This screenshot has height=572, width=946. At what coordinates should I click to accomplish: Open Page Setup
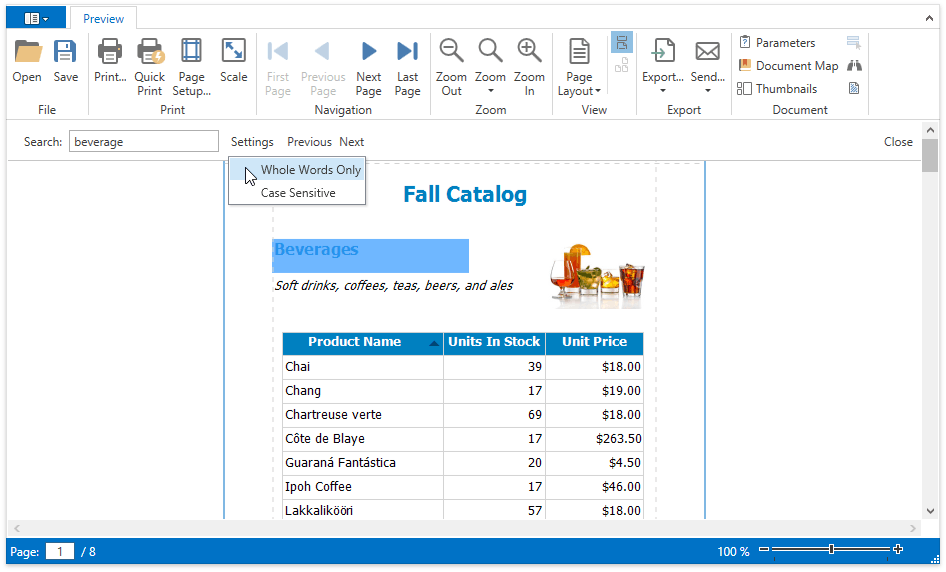click(191, 66)
